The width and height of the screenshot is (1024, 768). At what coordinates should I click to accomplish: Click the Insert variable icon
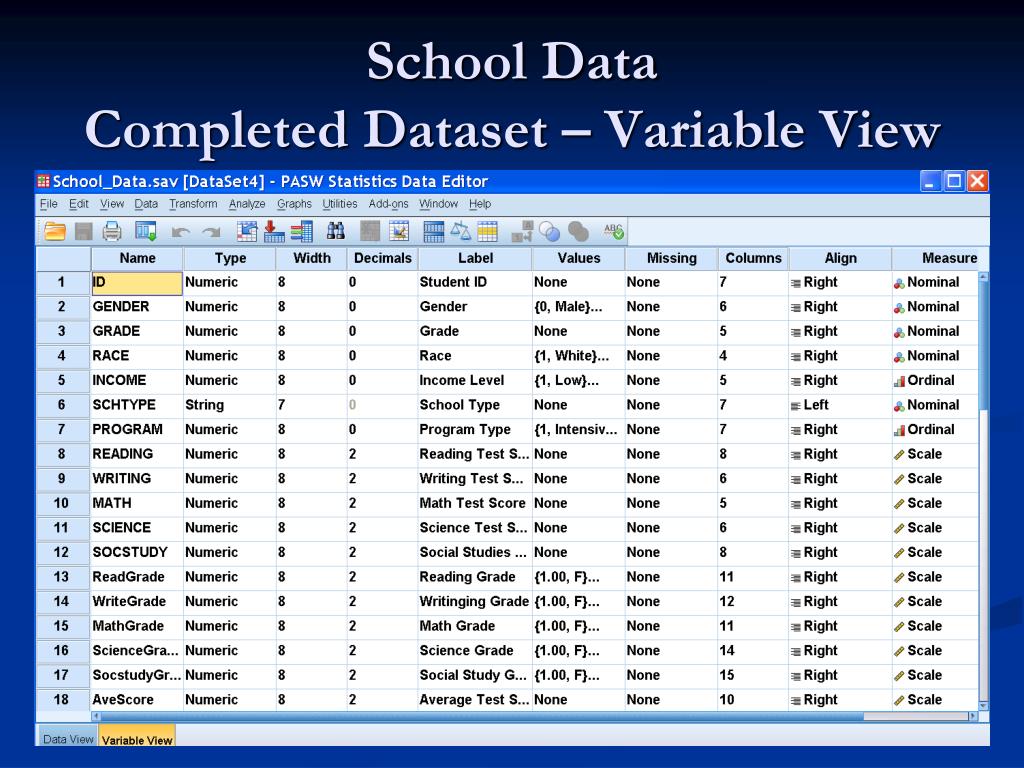coord(399,231)
